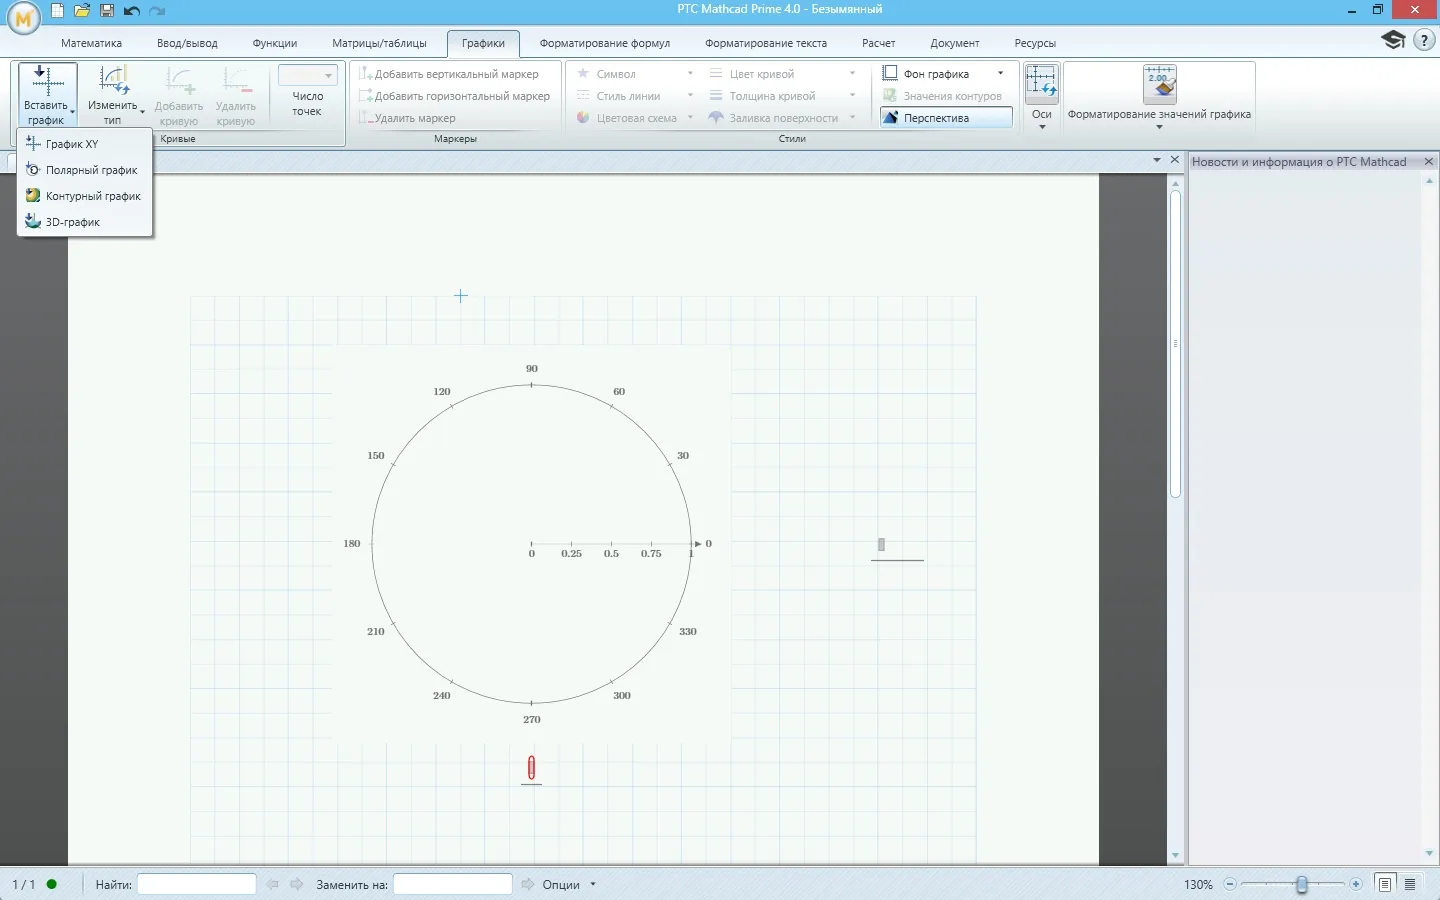The width and height of the screenshot is (1440, 900).
Task: Click the 130% zoom value
Action: pyautogui.click(x=1198, y=884)
